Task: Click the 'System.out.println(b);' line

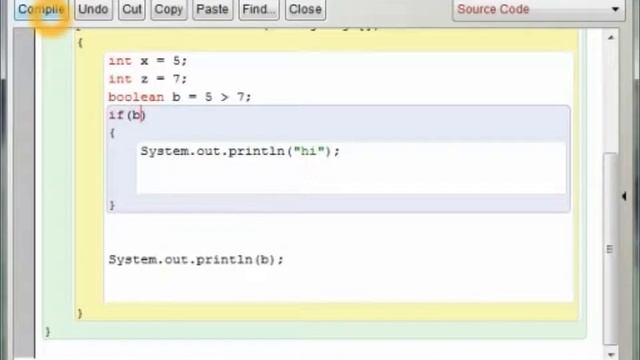Action: pos(196,260)
